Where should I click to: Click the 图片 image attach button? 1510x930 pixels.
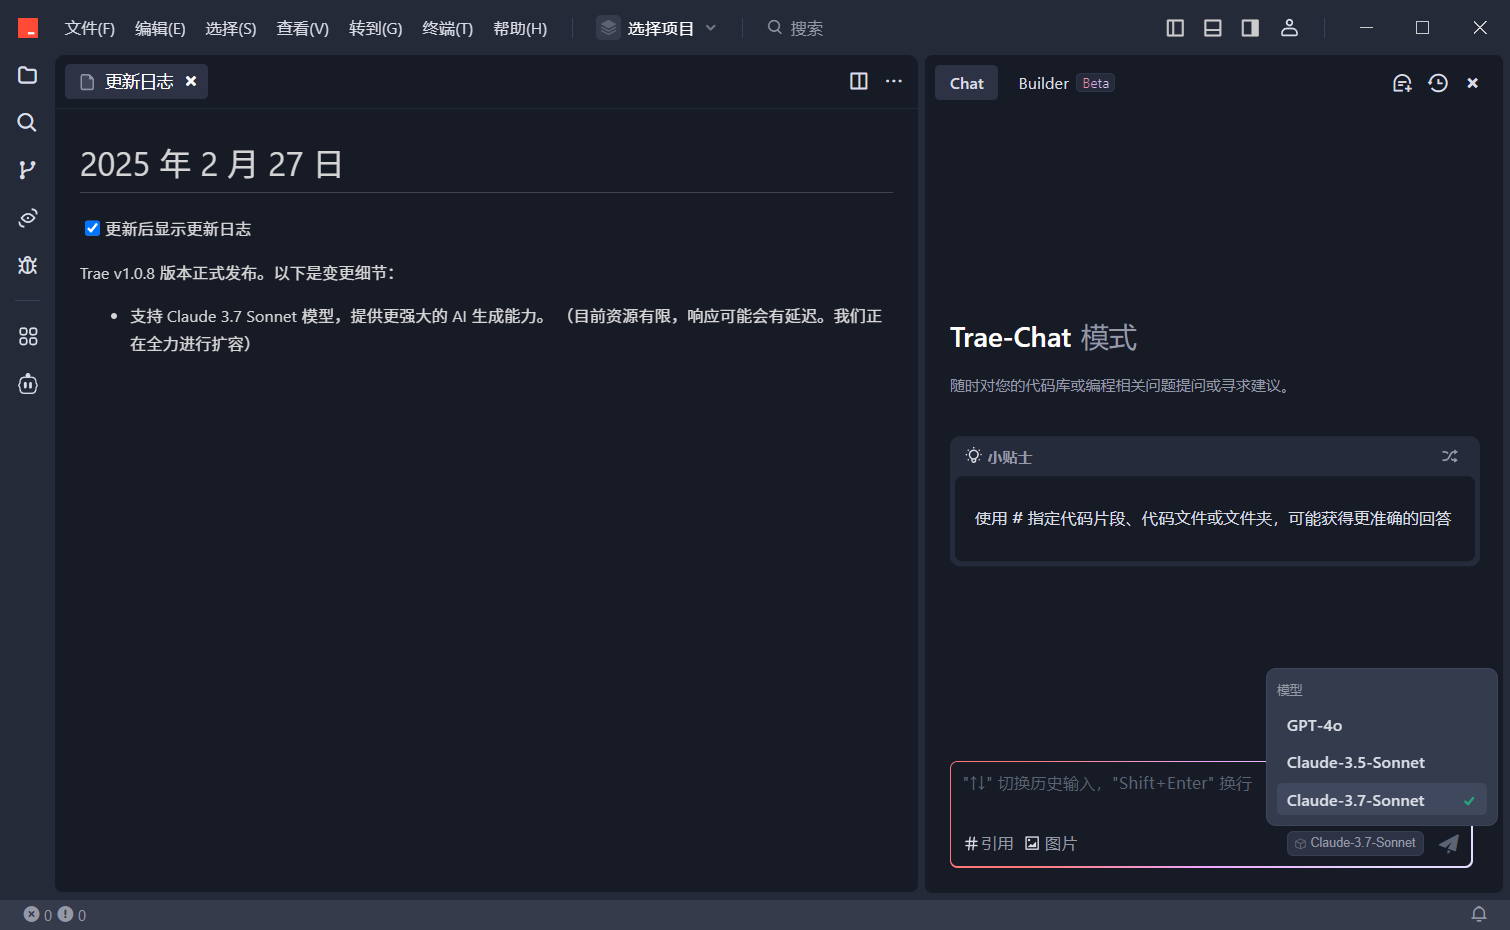pos(1051,843)
